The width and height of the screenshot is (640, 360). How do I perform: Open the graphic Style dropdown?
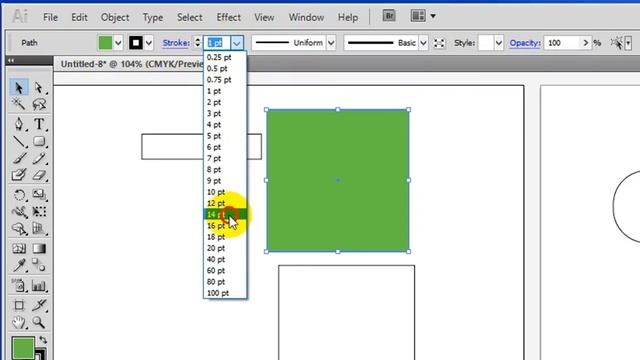[498, 42]
